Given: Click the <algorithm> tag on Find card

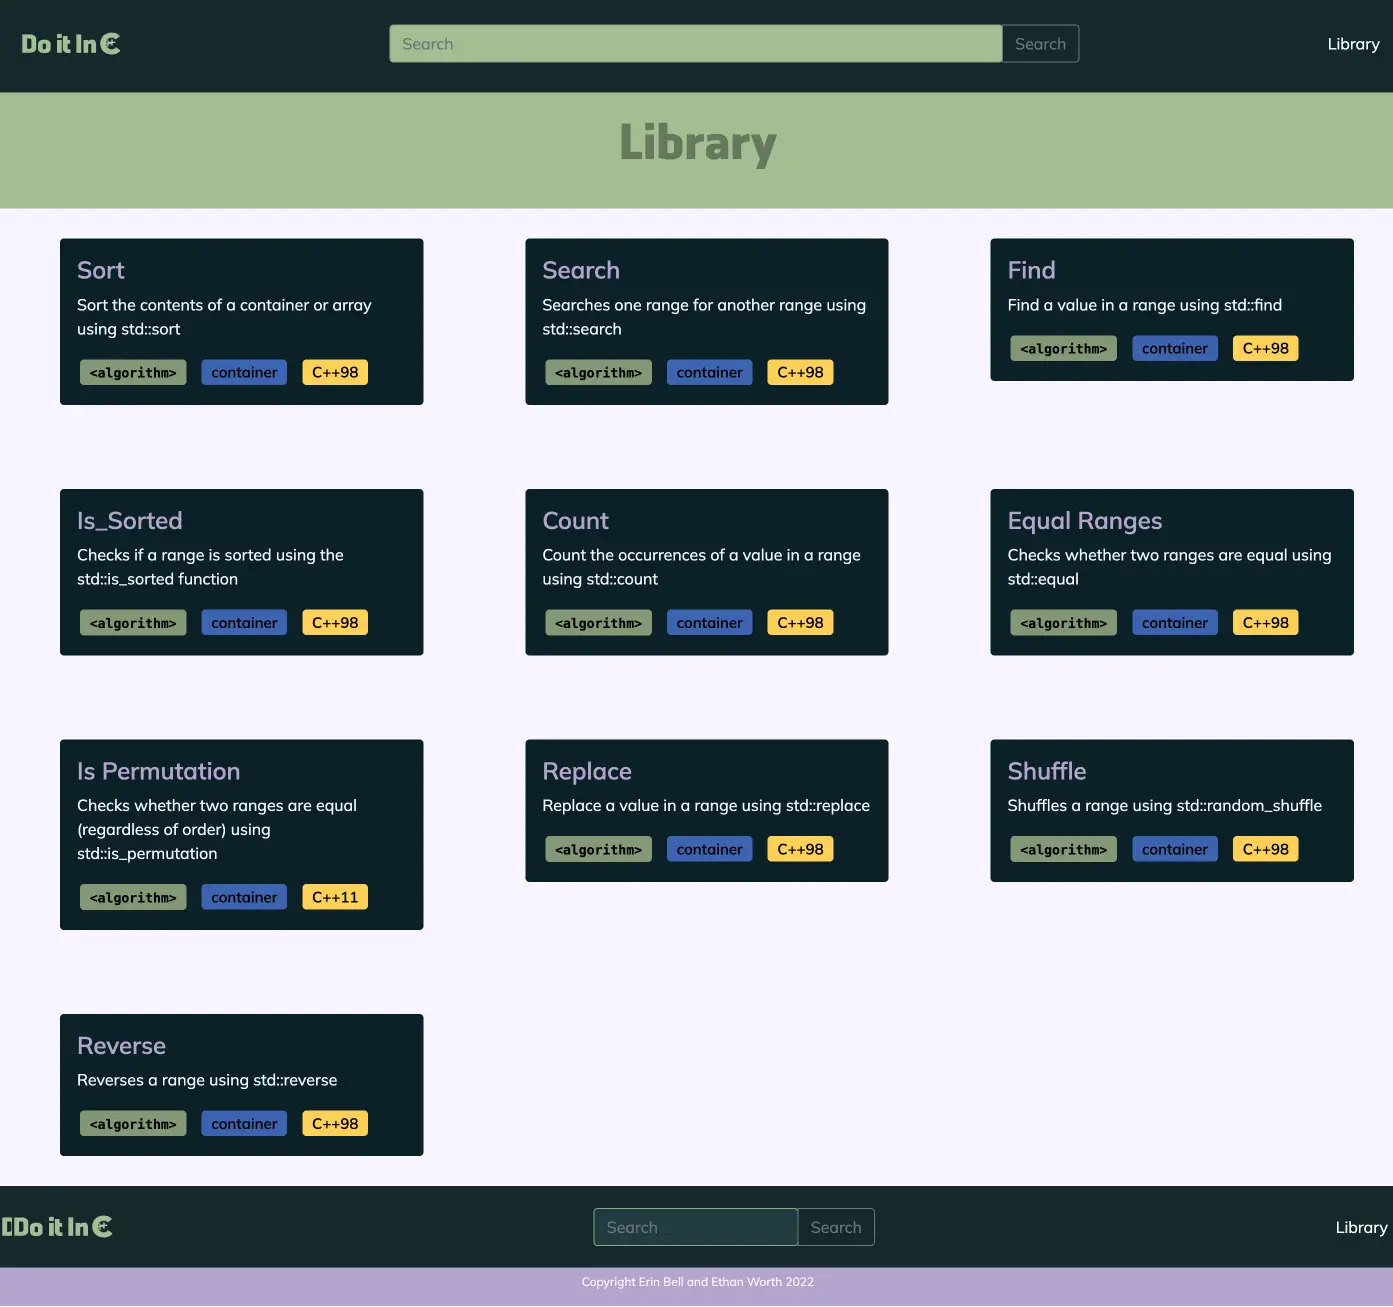Looking at the screenshot, I should point(1063,348).
